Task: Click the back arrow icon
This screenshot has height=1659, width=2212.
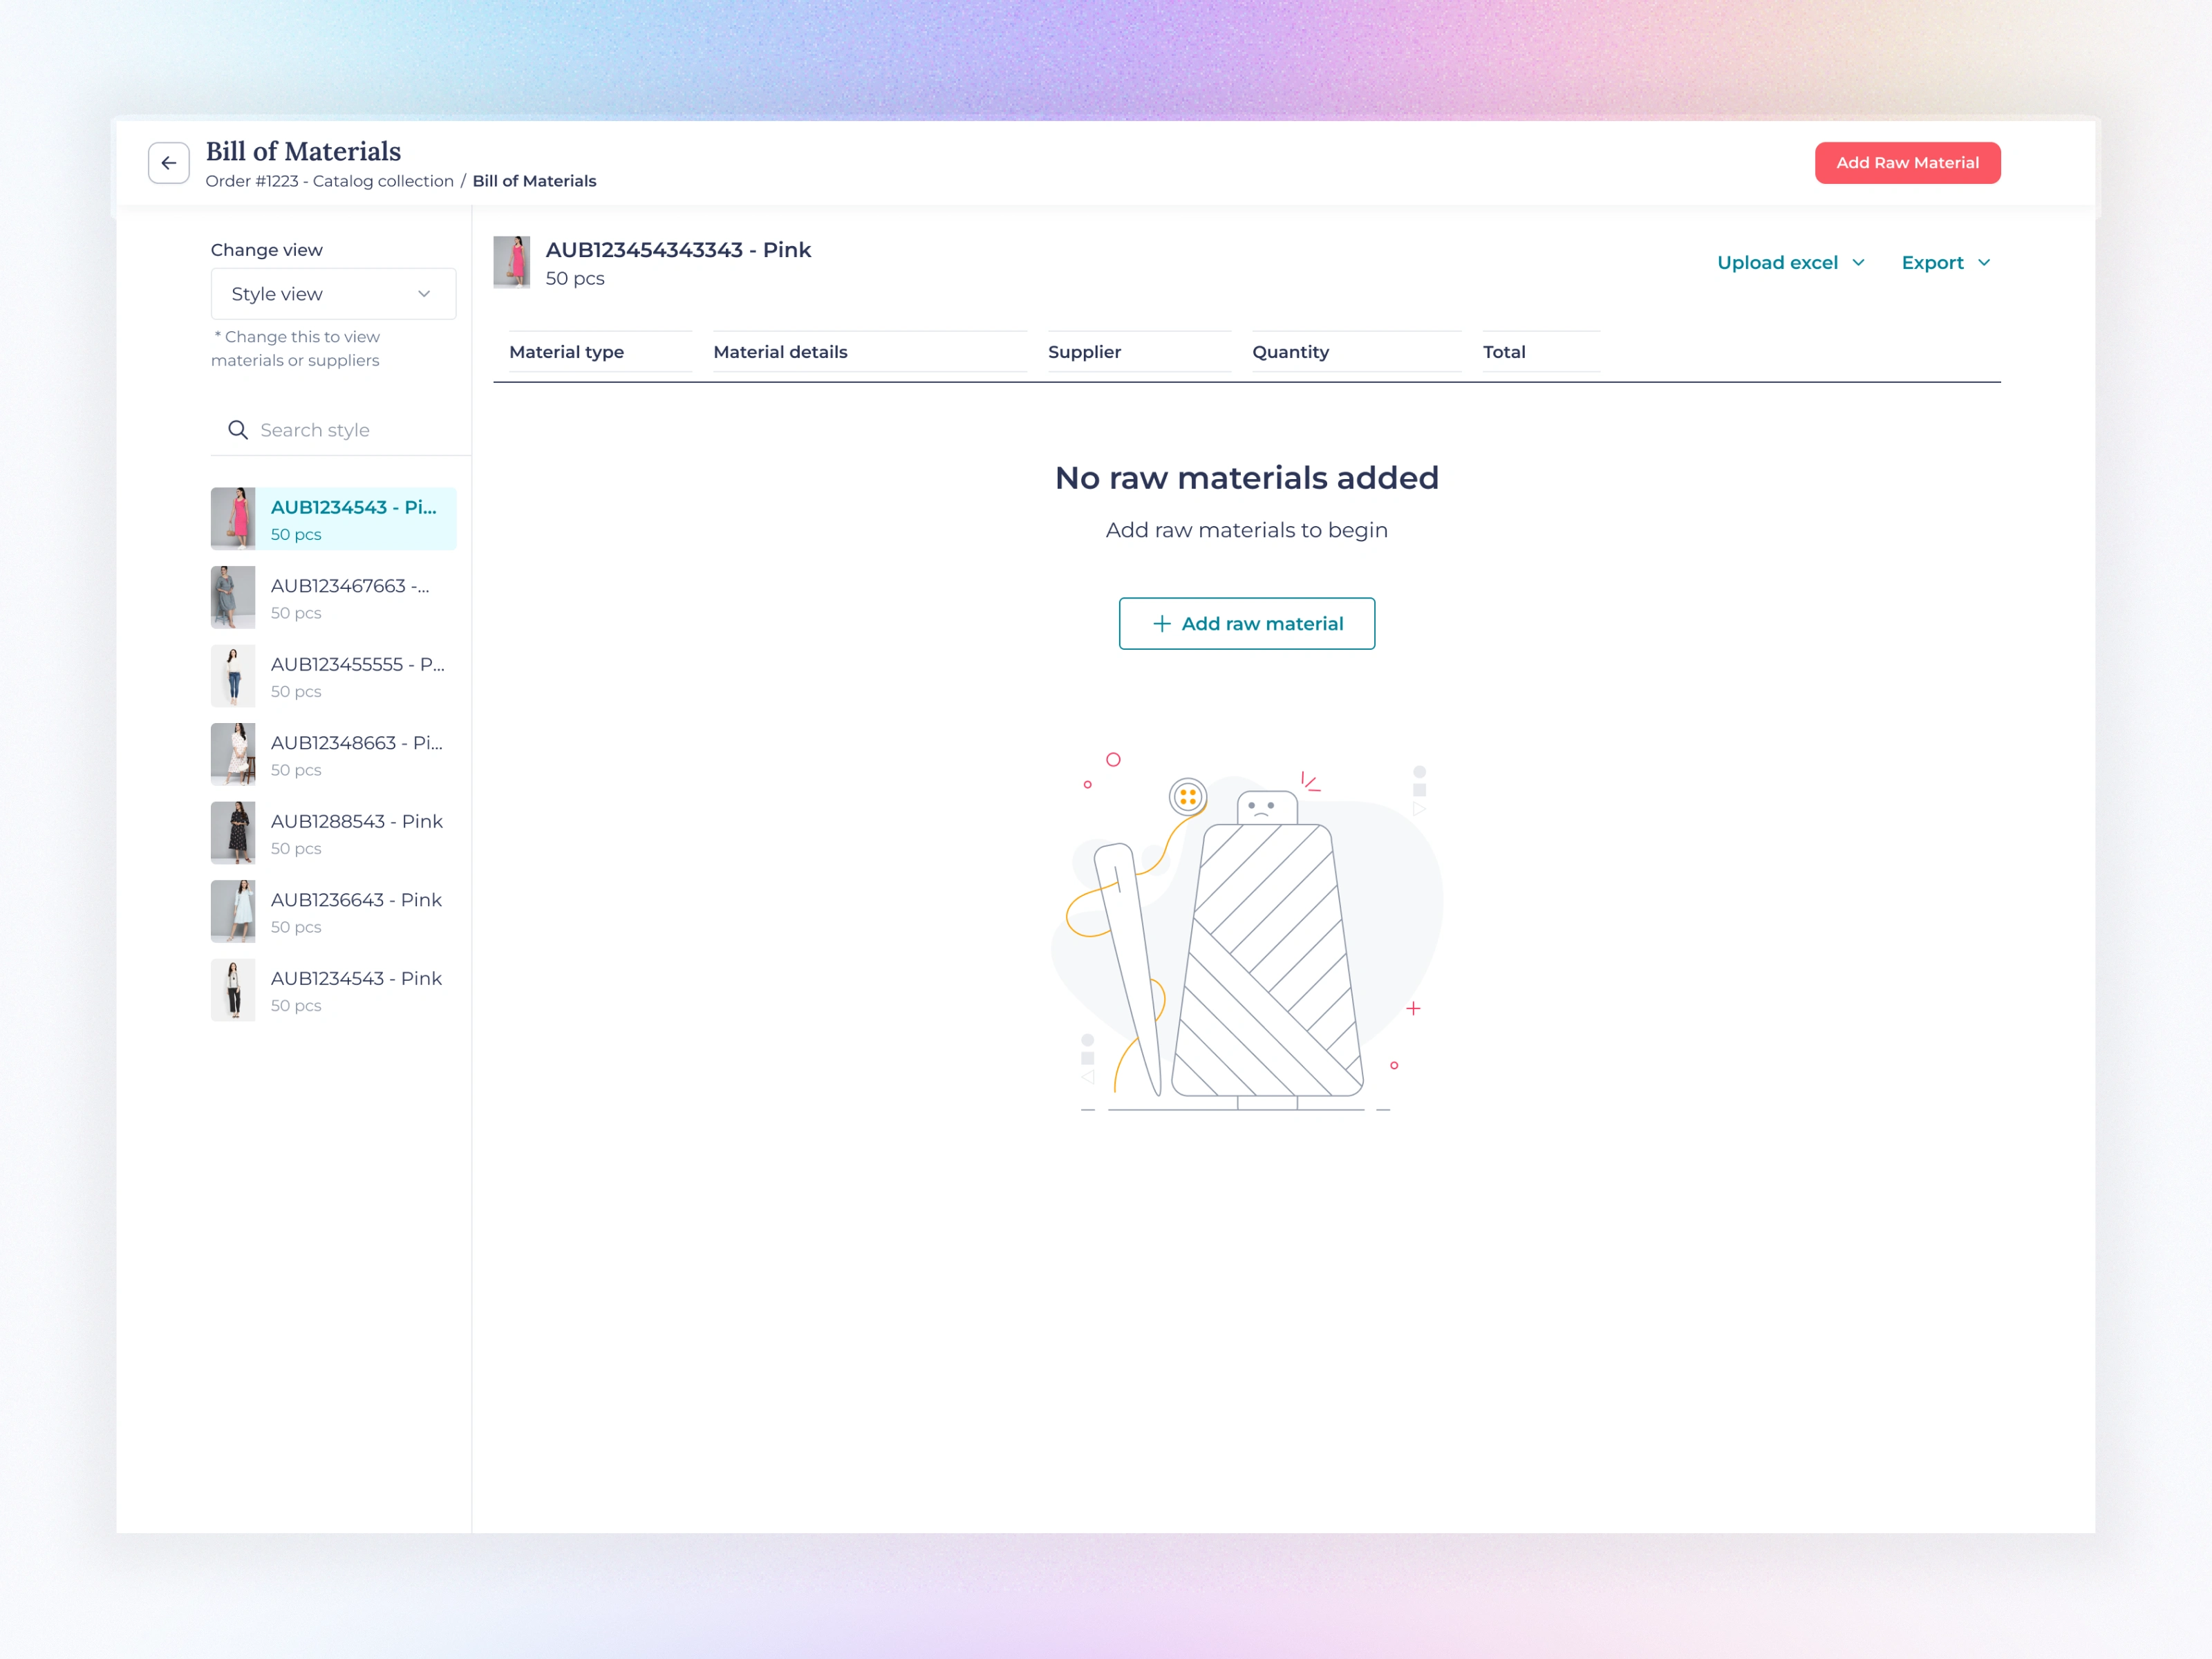Action: tap(168, 163)
